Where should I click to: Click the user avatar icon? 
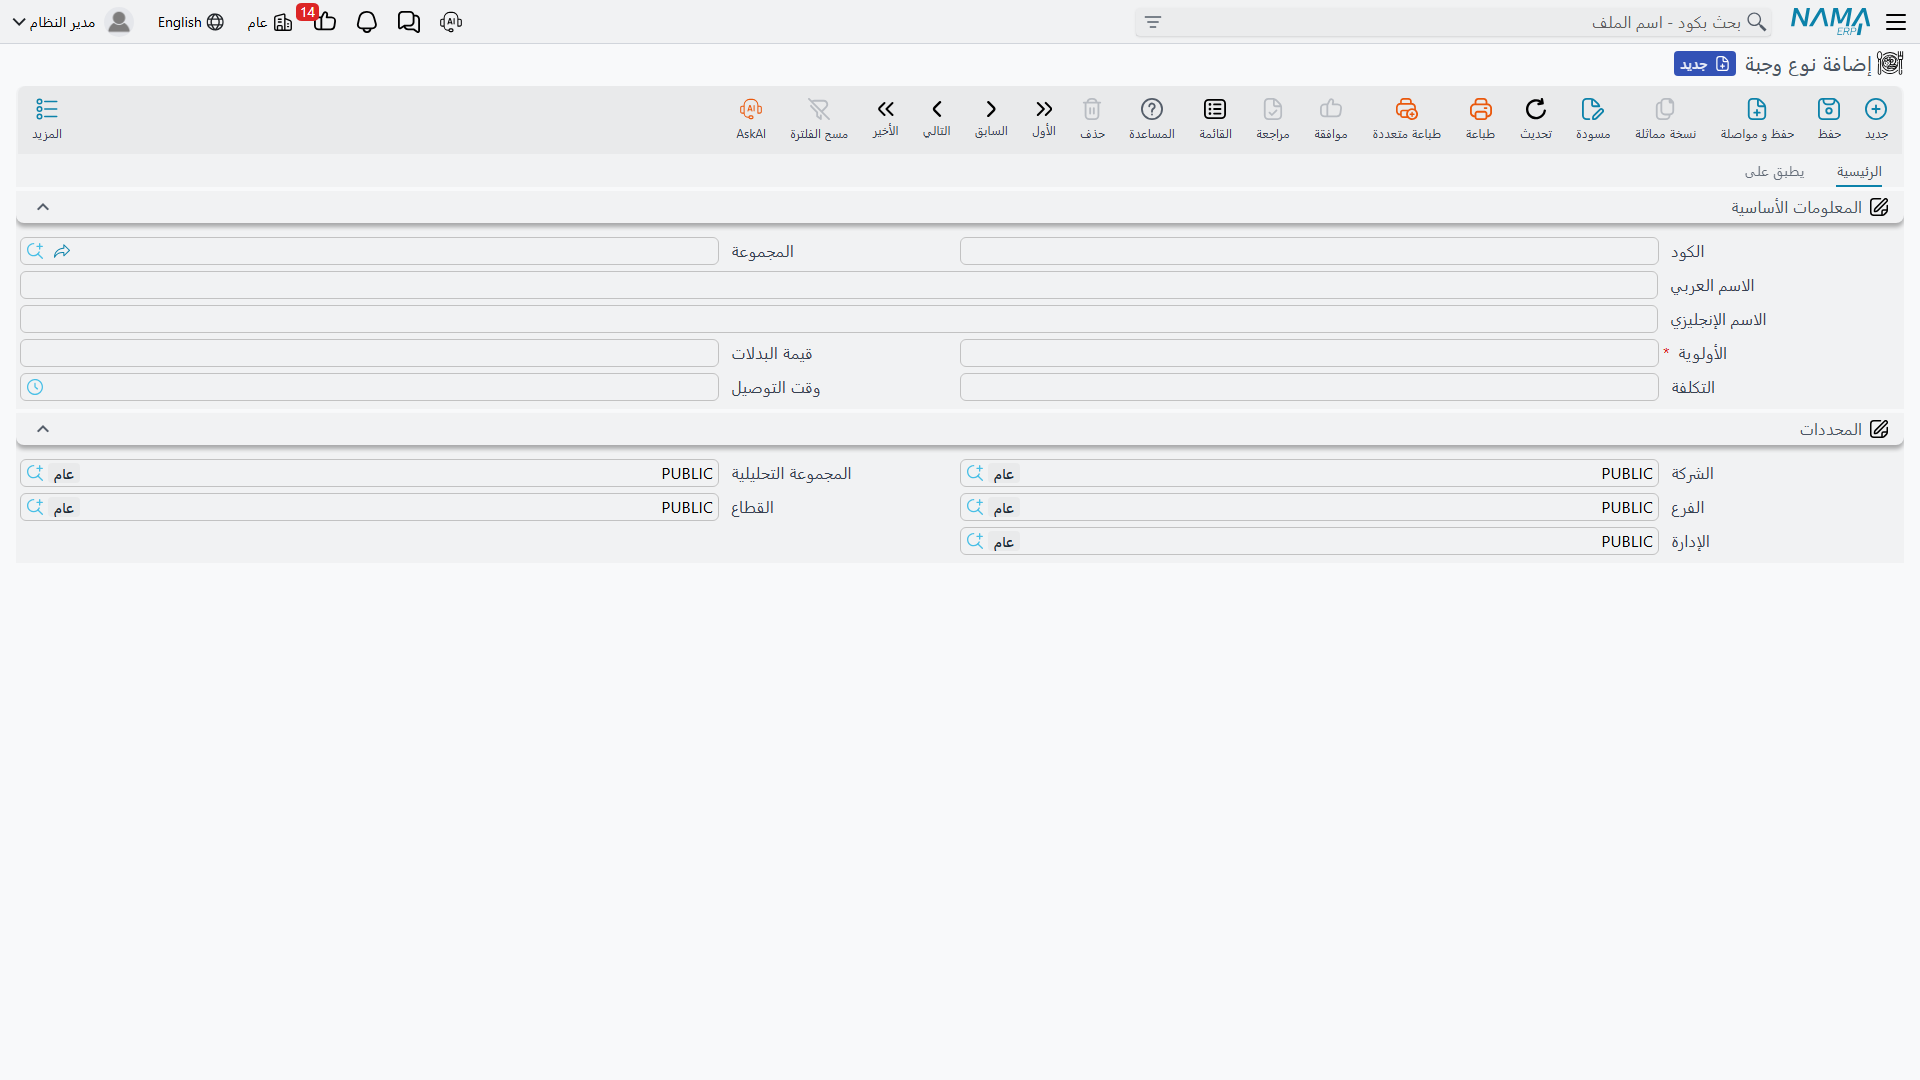[119, 22]
